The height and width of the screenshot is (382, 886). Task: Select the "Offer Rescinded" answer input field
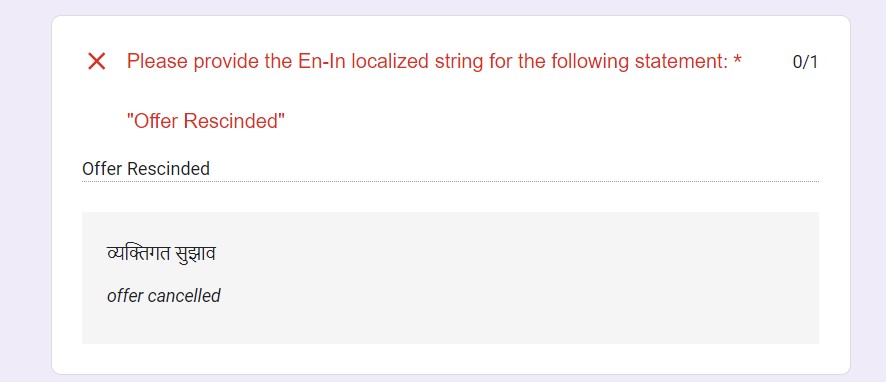tap(450, 168)
